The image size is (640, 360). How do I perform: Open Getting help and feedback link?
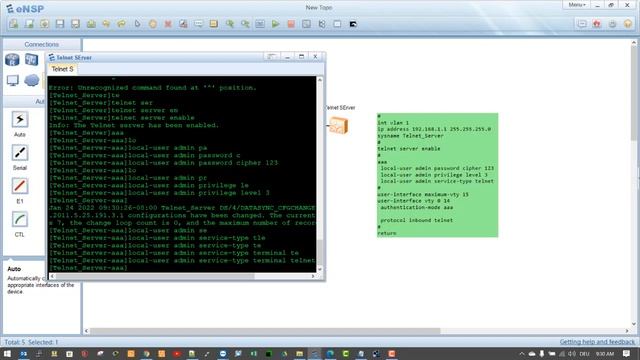[x=597, y=342]
